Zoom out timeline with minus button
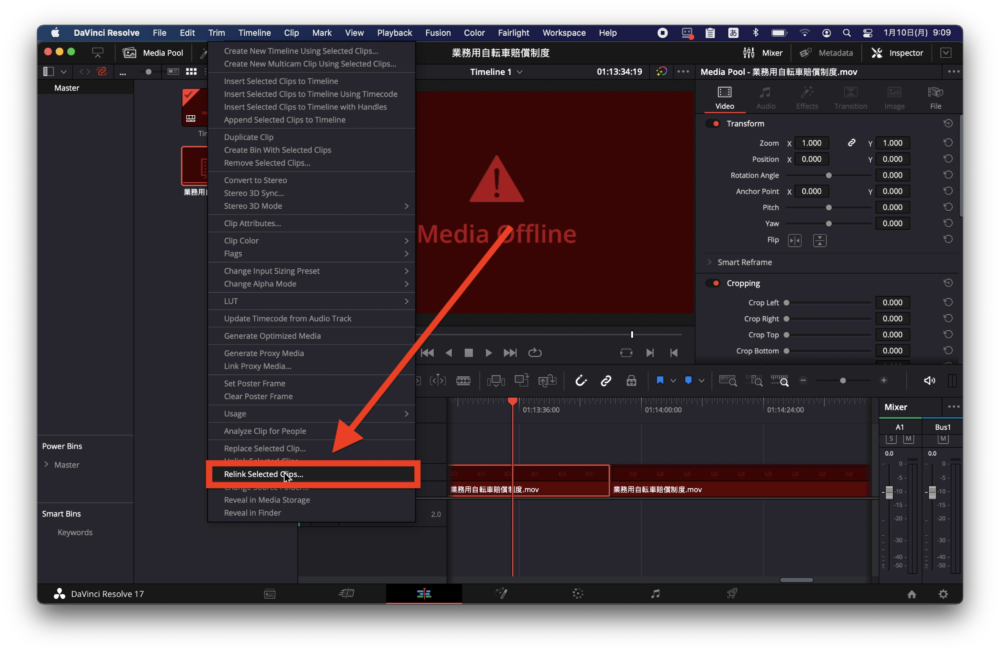This screenshot has width=1000, height=653. coord(803,381)
